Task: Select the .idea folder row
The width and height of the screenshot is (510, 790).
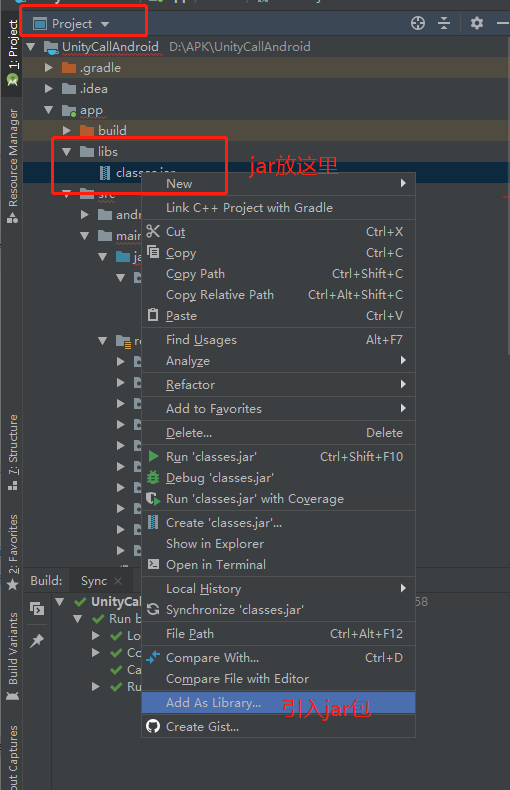Action: click(266, 89)
